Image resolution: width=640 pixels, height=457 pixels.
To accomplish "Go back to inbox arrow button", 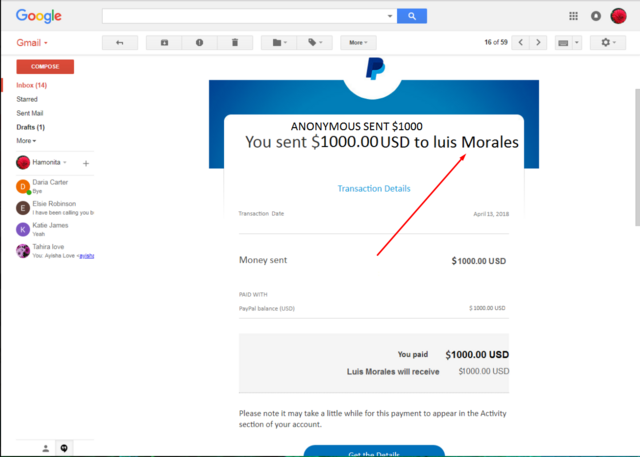I will click(120, 42).
